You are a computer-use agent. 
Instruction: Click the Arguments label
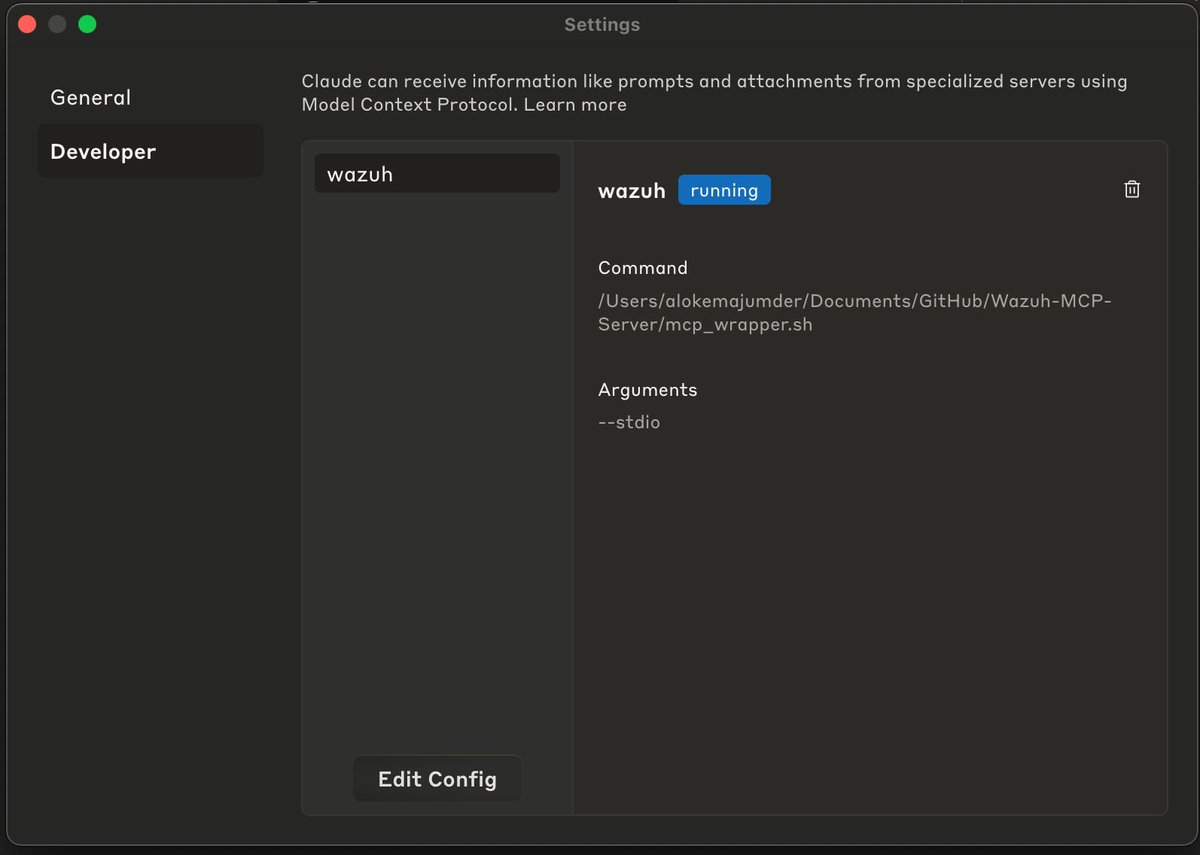tap(648, 390)
